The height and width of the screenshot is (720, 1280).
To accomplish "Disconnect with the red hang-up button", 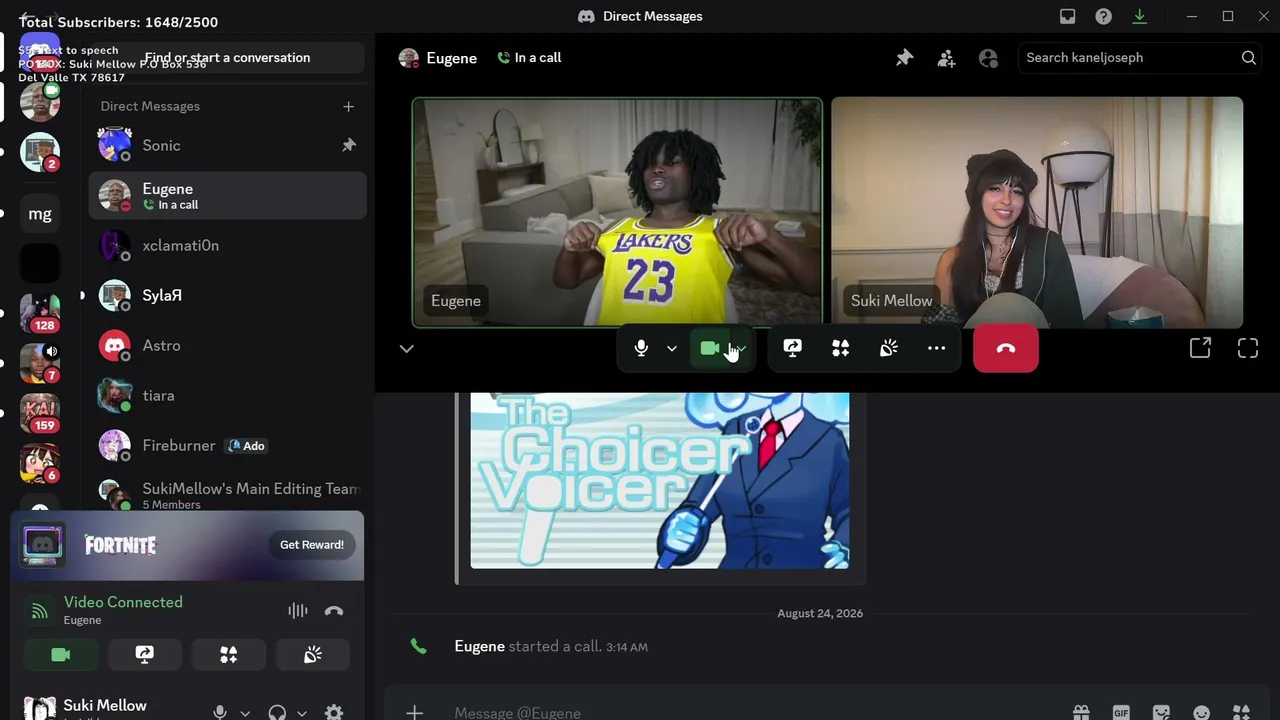I will click(1006, 348).
